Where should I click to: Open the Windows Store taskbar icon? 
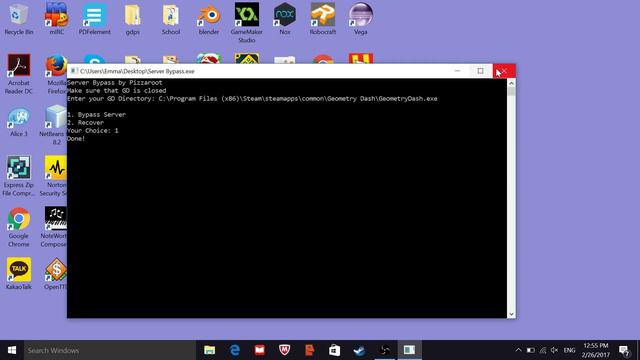coord(334,350)
